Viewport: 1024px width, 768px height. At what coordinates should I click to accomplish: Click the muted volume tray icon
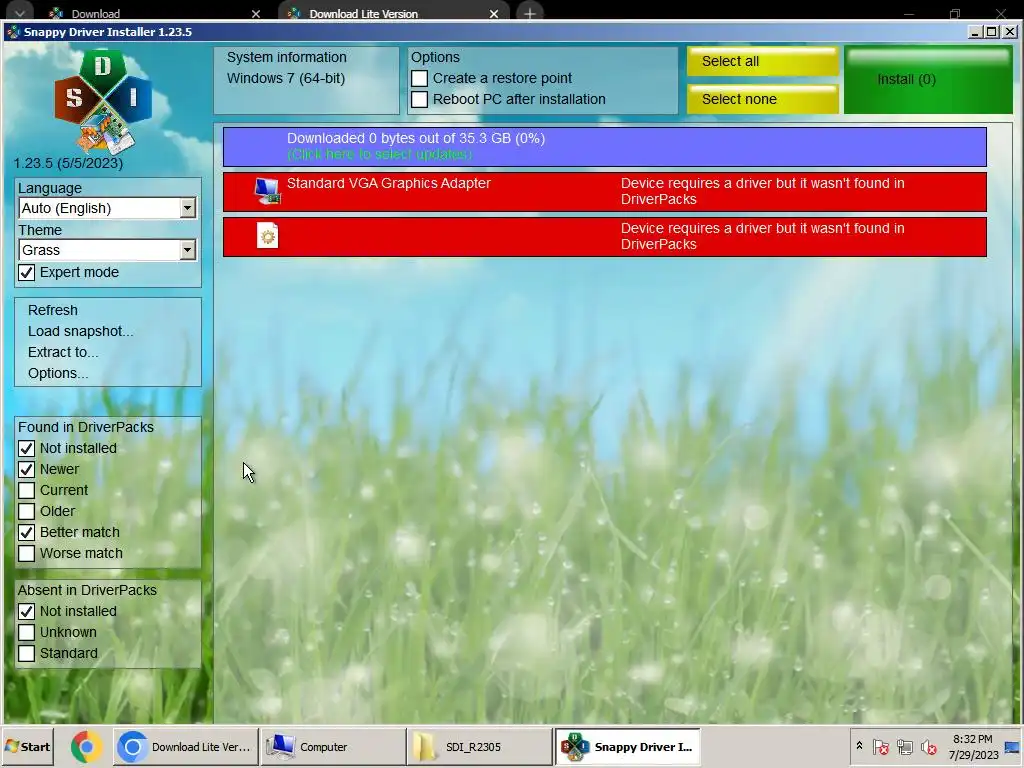pos(929,746)
